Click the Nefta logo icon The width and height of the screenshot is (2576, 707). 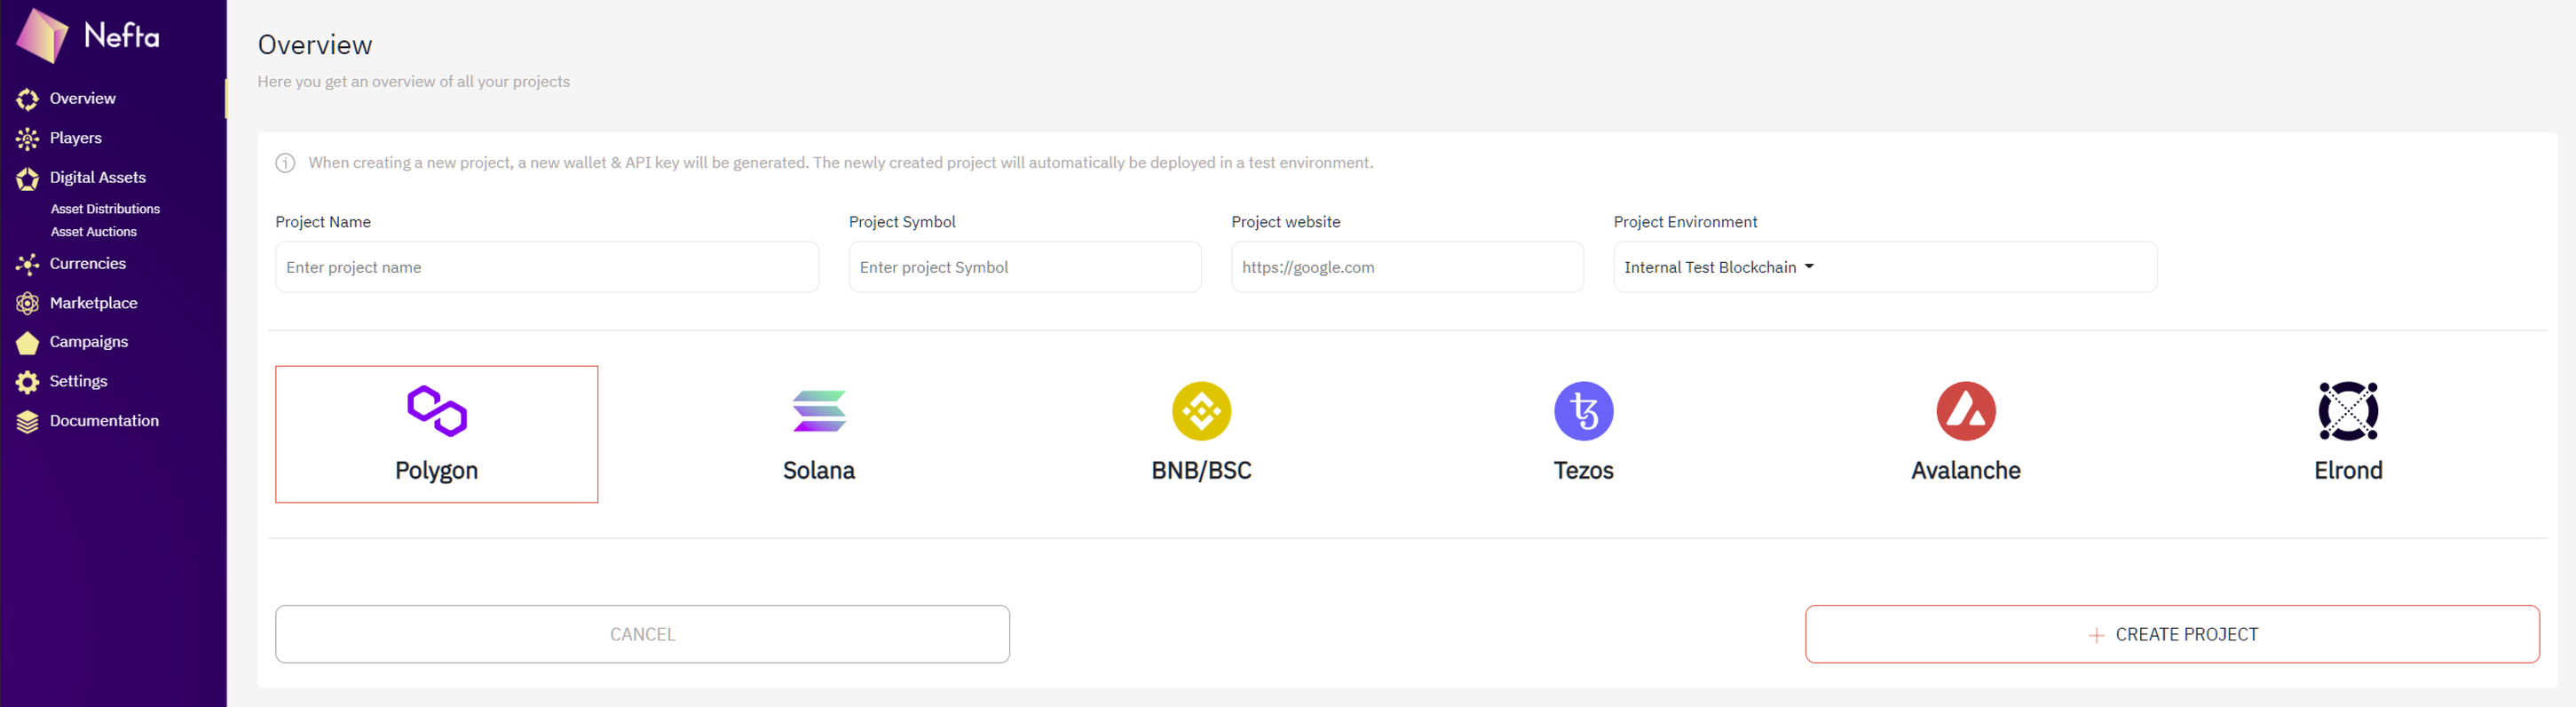point(43,35)
